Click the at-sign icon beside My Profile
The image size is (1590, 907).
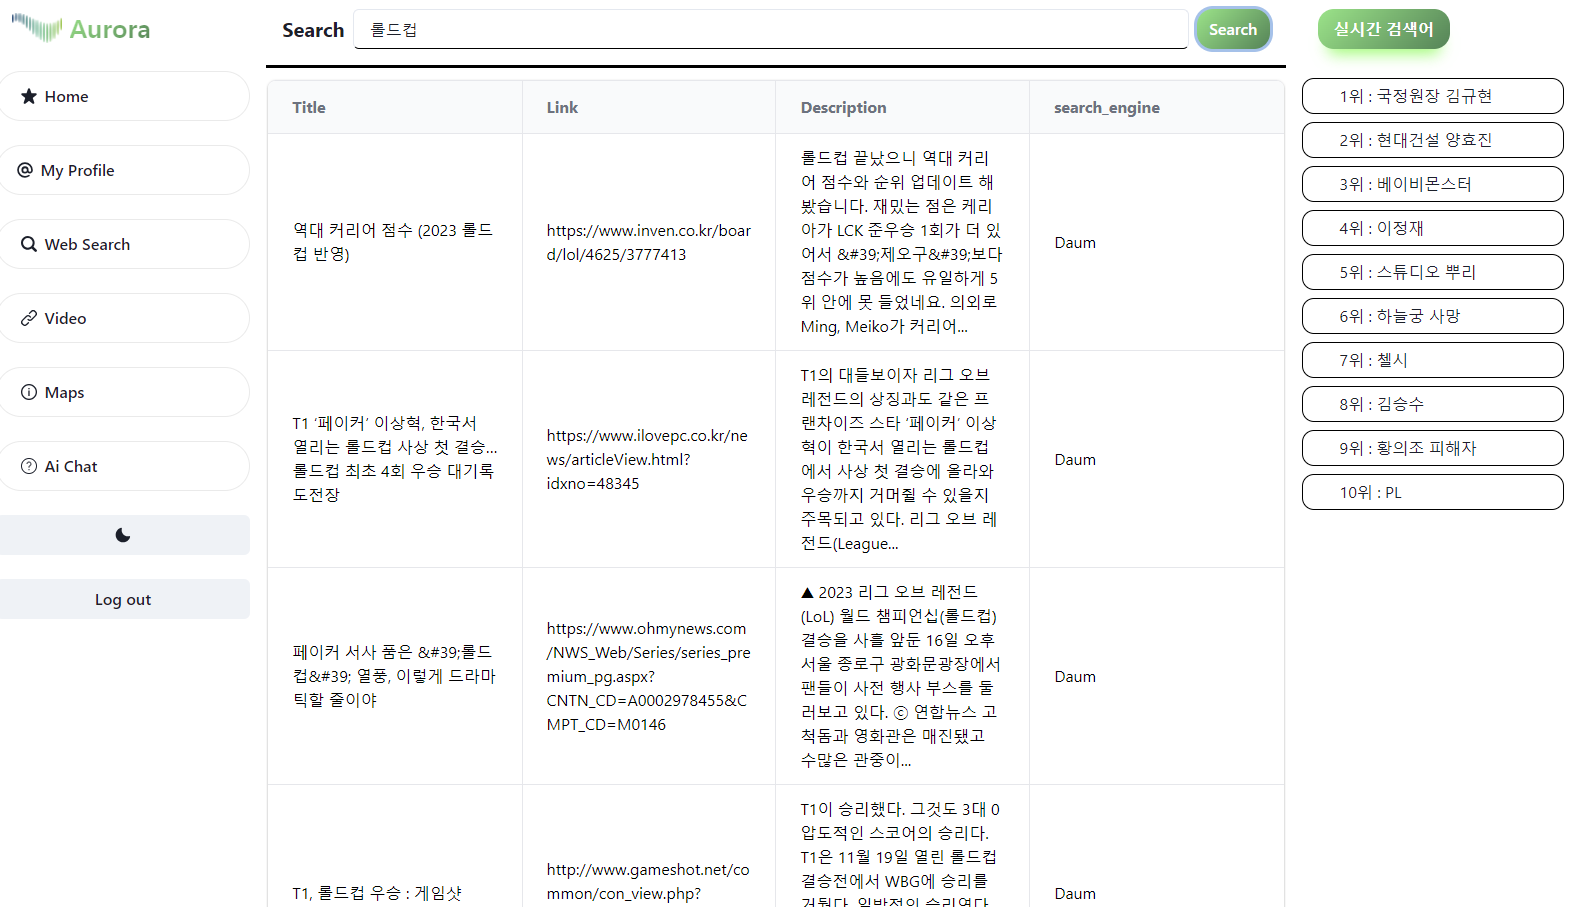tap(25, 170)
